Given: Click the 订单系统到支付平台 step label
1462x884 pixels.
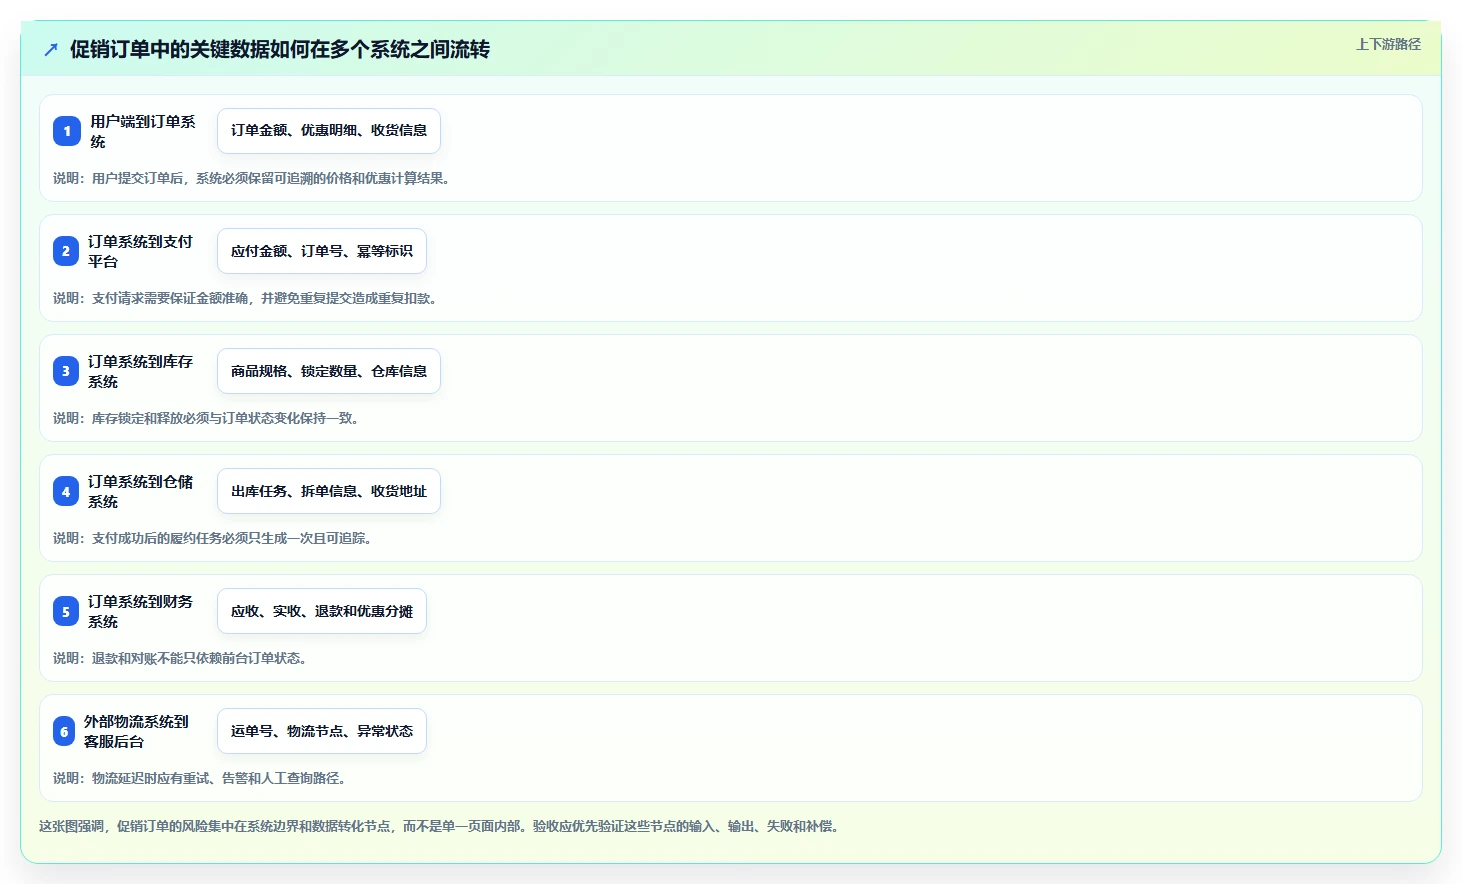Looking at the screenshot, I should click(x=141, y=251).
